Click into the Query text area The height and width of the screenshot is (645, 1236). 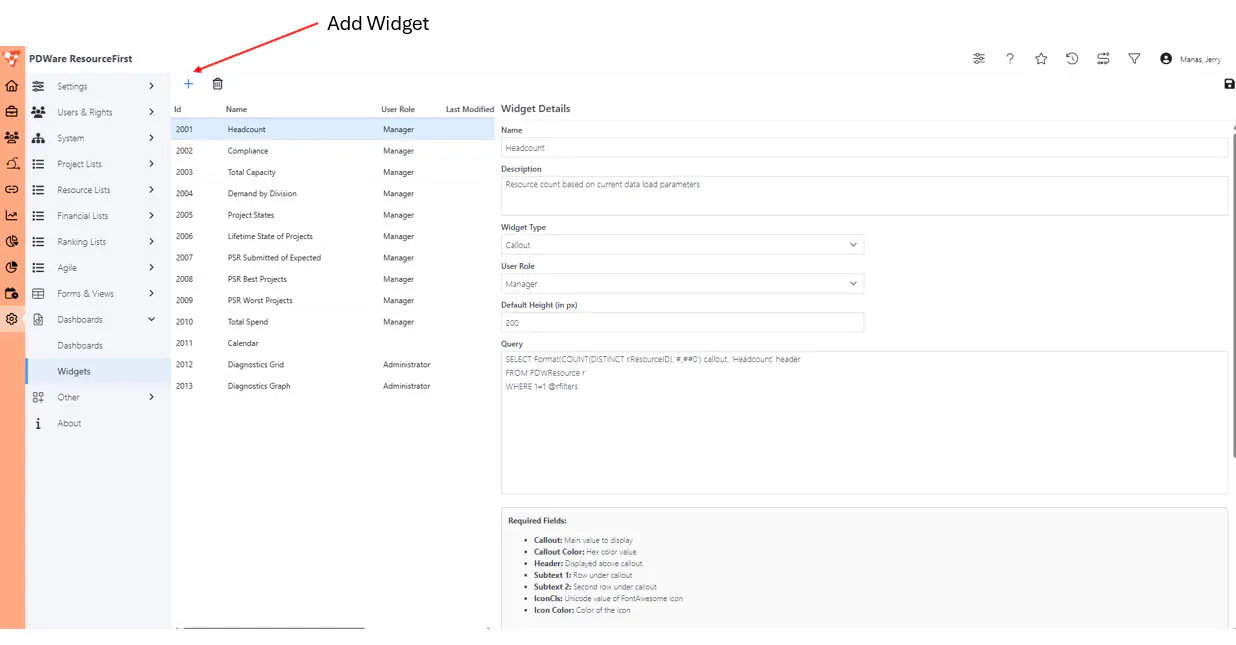(864, 422)
